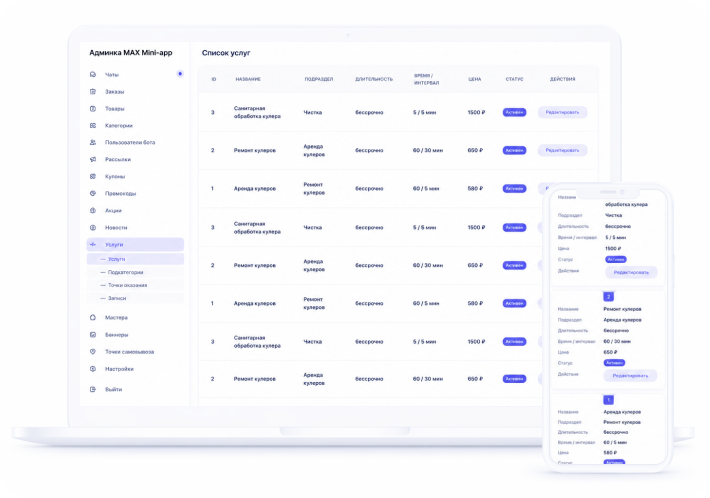
Task: Click the Действия column header
Action: [x=562, y=79]
